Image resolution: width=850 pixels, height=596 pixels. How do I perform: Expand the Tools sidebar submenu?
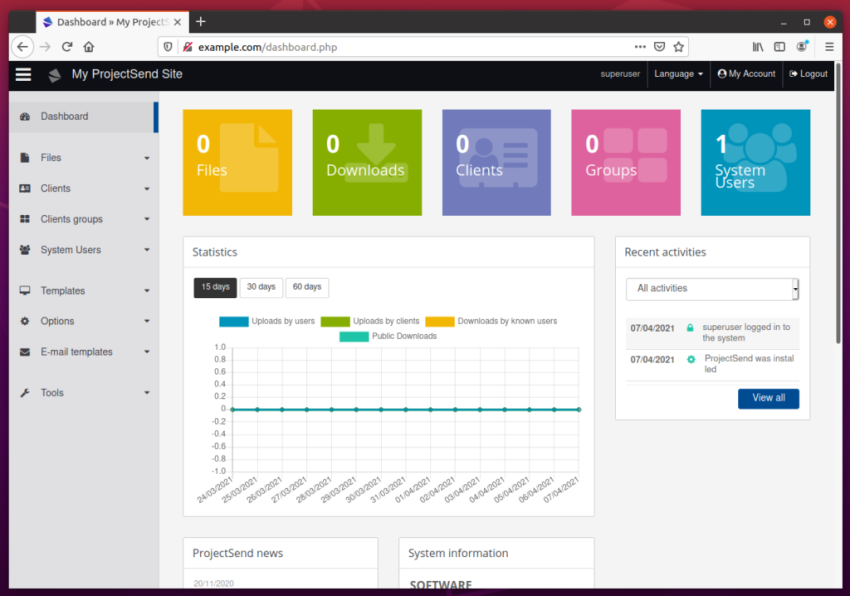147,393
